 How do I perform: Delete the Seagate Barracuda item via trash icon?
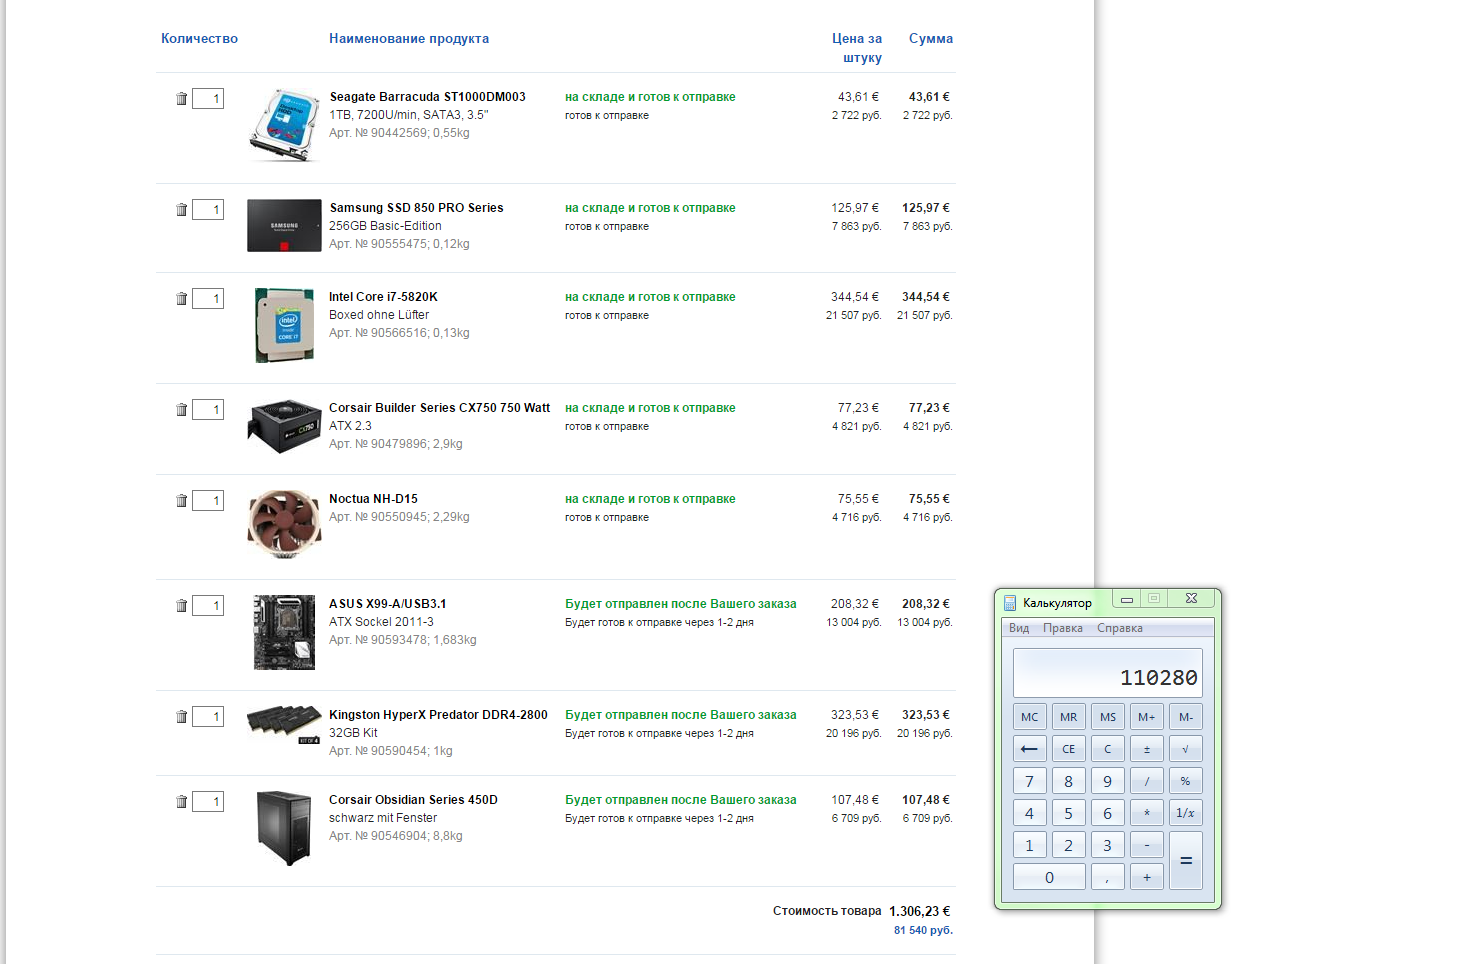181,99
